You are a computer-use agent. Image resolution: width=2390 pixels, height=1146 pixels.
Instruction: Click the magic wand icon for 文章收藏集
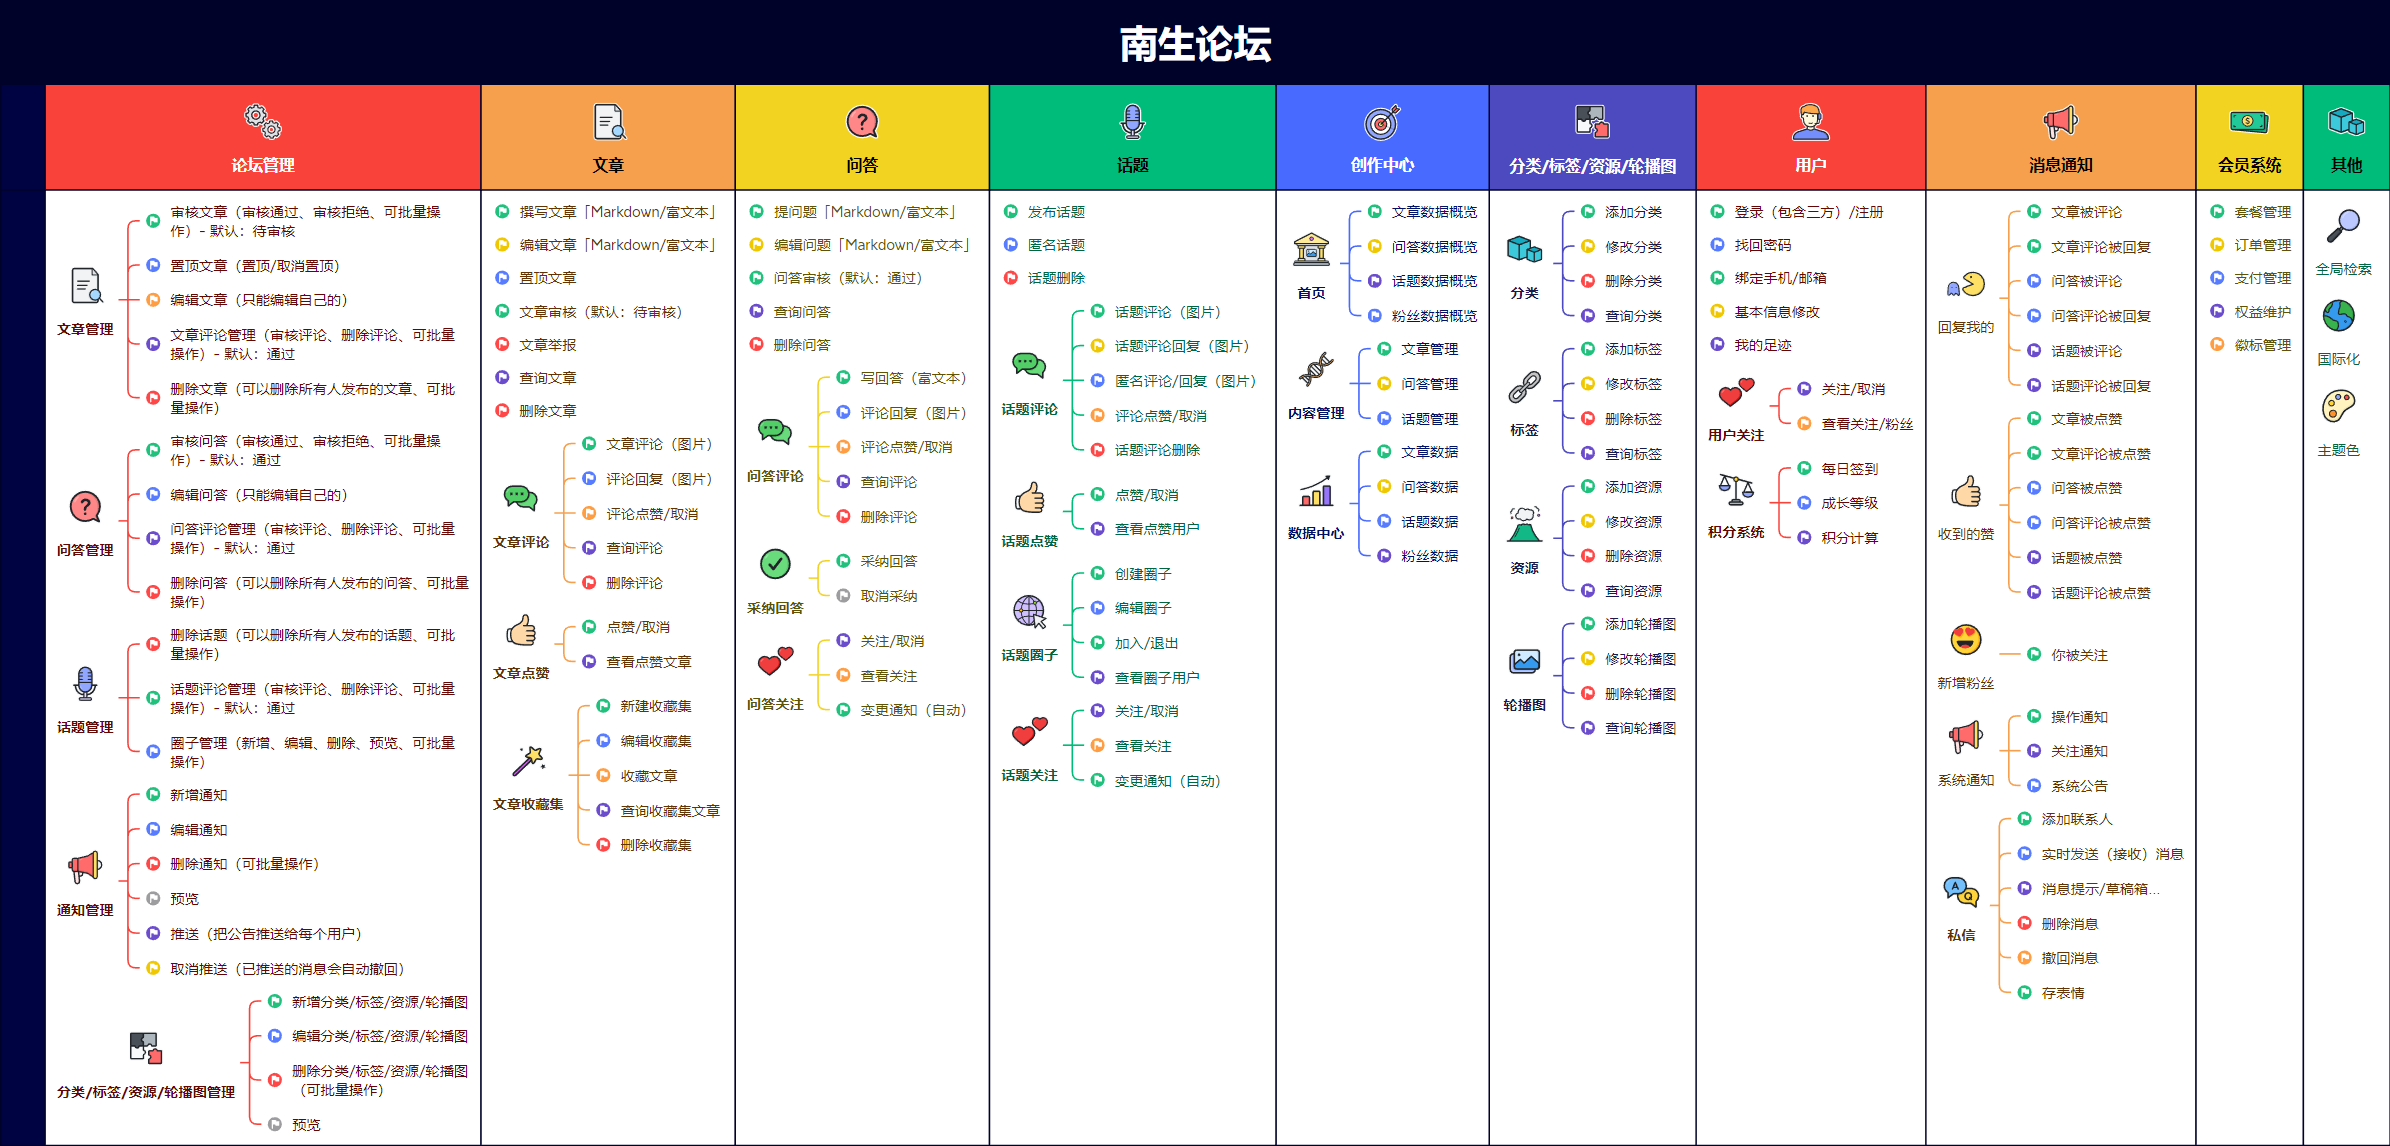tap(528, 761)
